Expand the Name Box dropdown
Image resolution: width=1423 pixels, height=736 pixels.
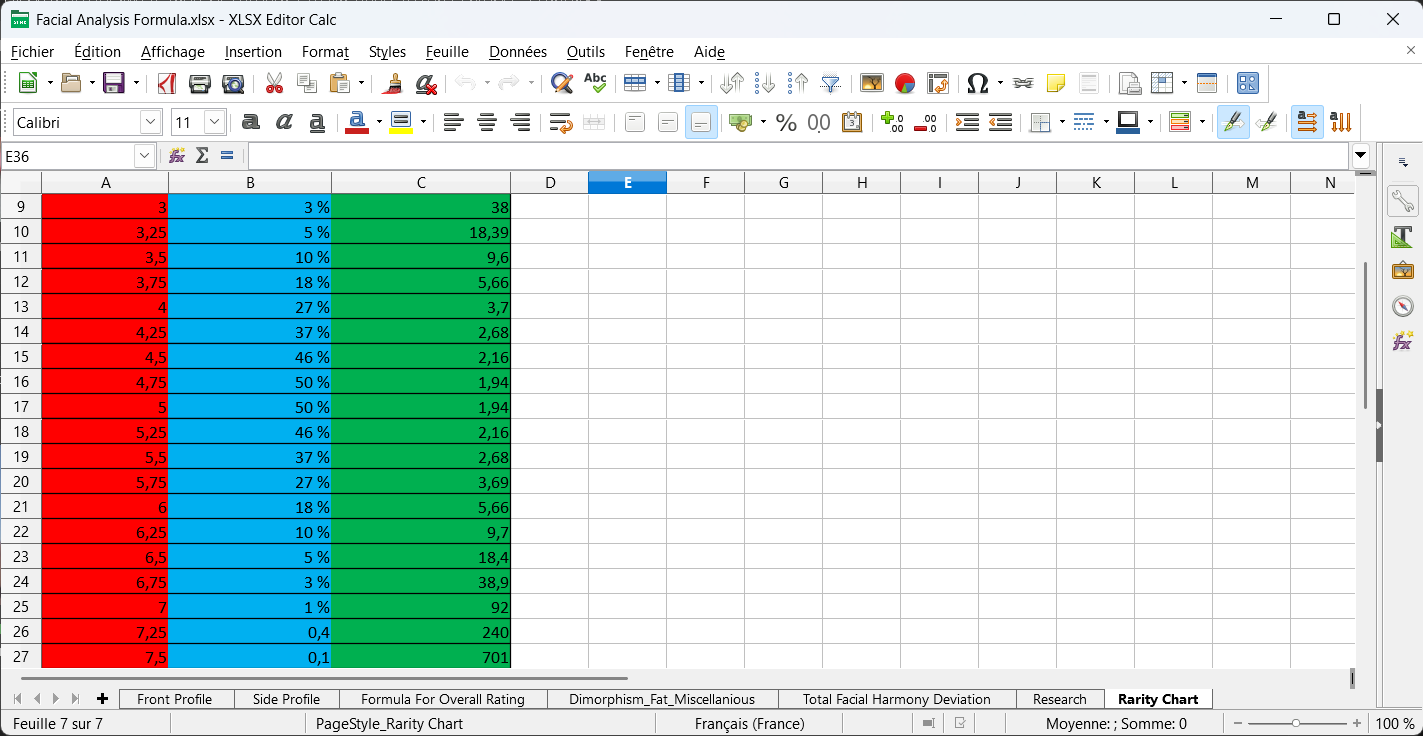point(145,156)
